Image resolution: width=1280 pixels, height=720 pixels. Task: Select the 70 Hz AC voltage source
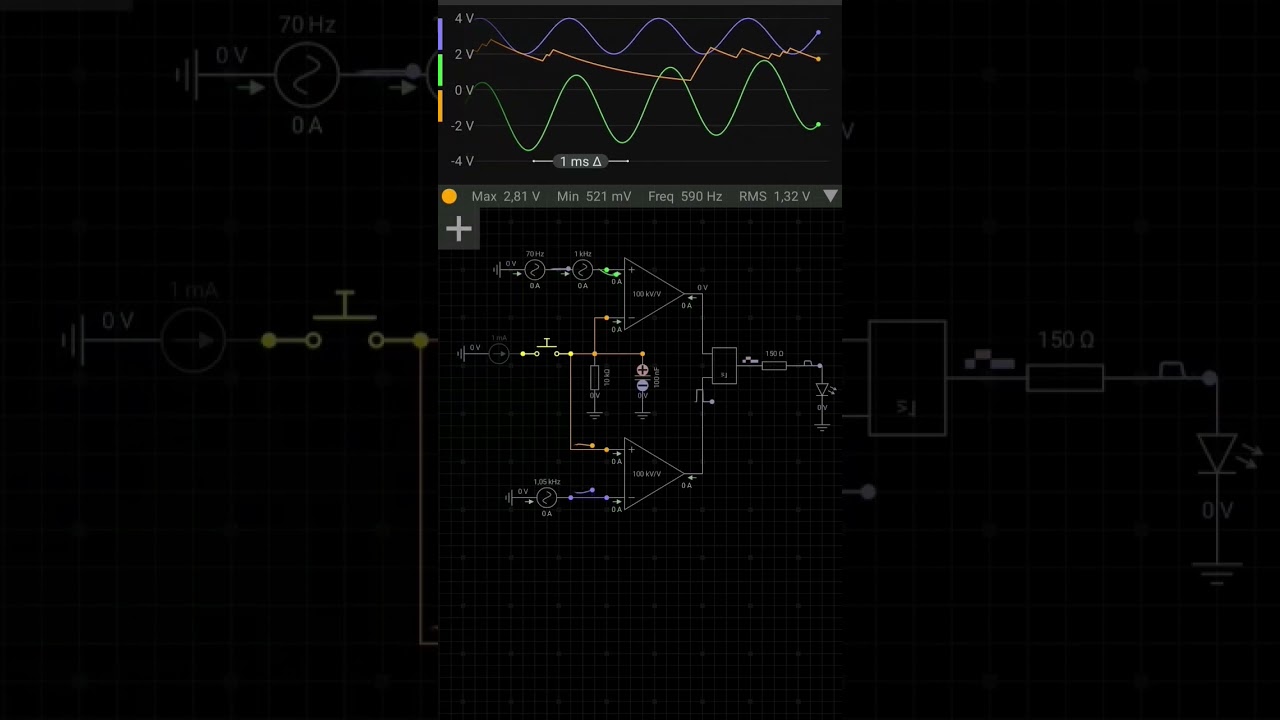(x=535, y=270)
